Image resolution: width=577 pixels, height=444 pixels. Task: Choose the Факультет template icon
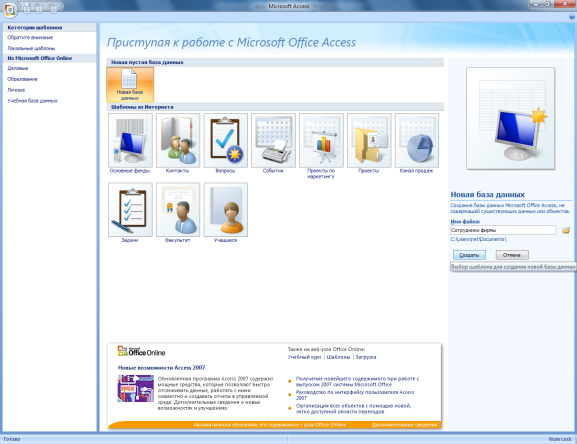coord(178,209)
